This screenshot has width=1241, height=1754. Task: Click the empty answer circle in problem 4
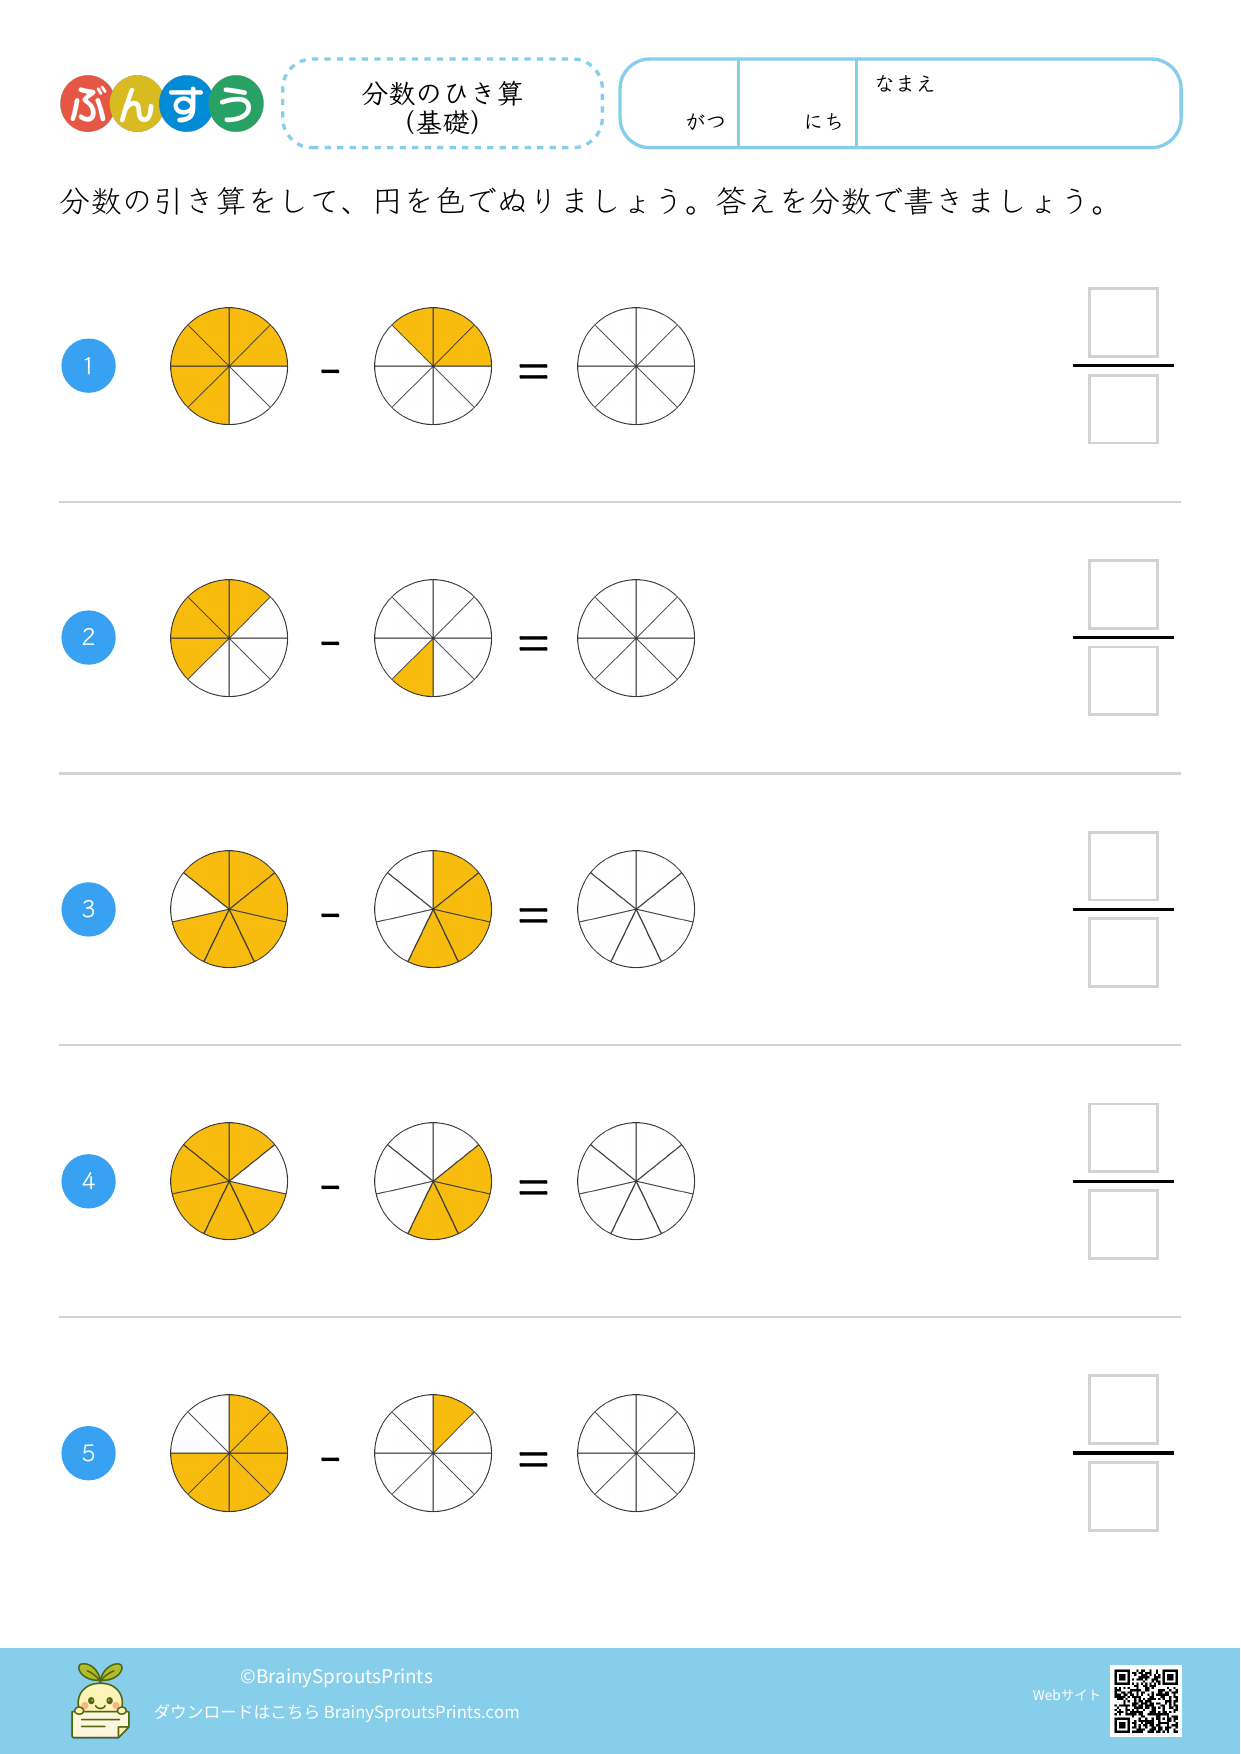coord(636,1181)
